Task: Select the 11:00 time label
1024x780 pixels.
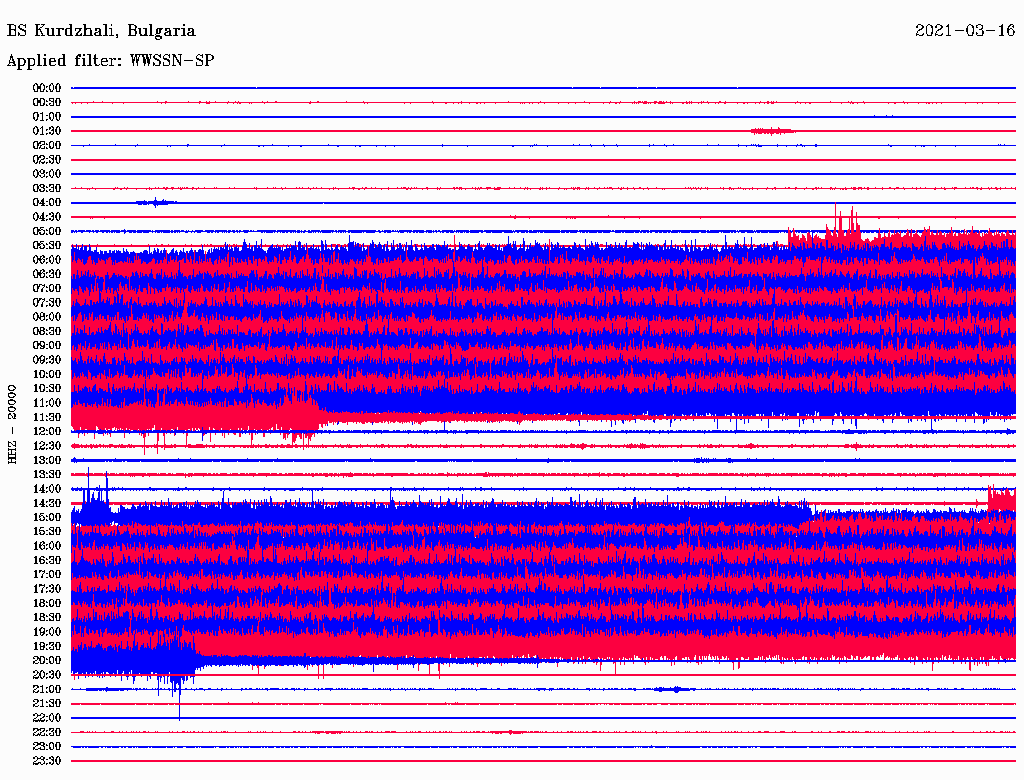Action: pos(47,402)
